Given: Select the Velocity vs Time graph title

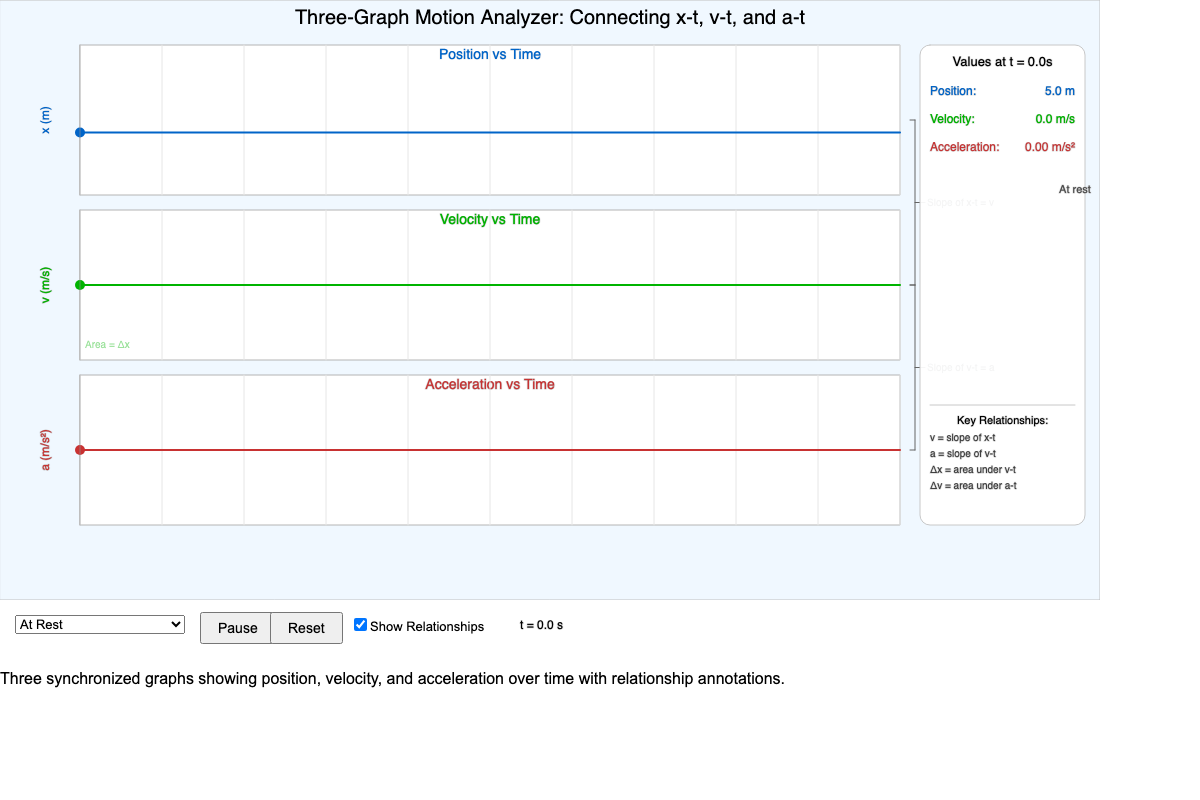Looking at the screenshot, I should [489, 219].
